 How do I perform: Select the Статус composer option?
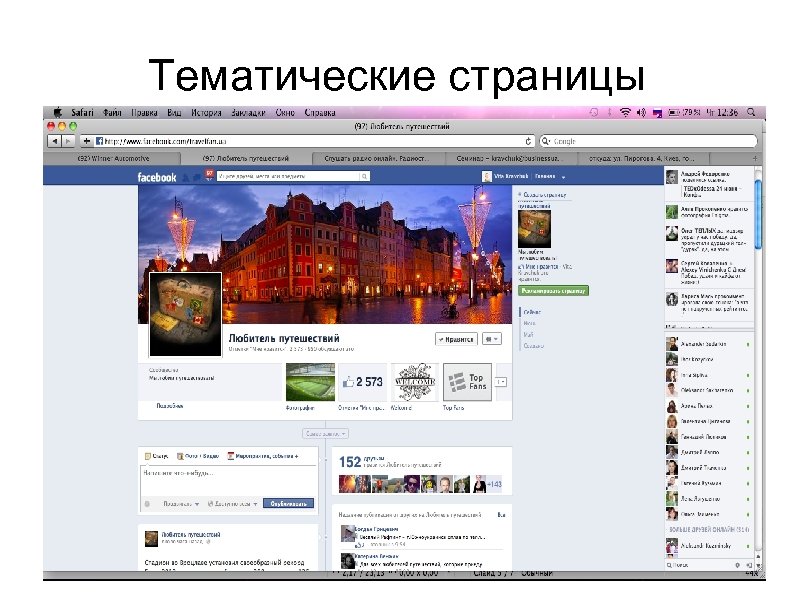click(156, 456)
